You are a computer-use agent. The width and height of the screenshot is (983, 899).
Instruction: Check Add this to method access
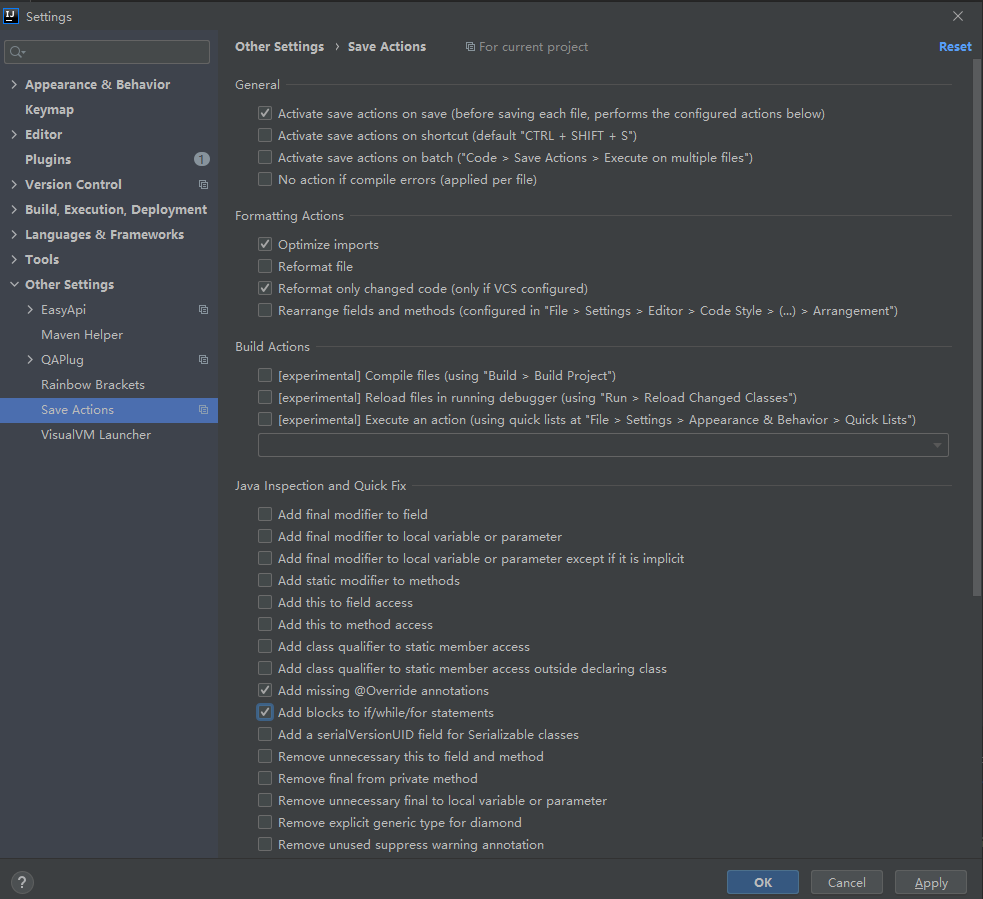pos(265,624)
